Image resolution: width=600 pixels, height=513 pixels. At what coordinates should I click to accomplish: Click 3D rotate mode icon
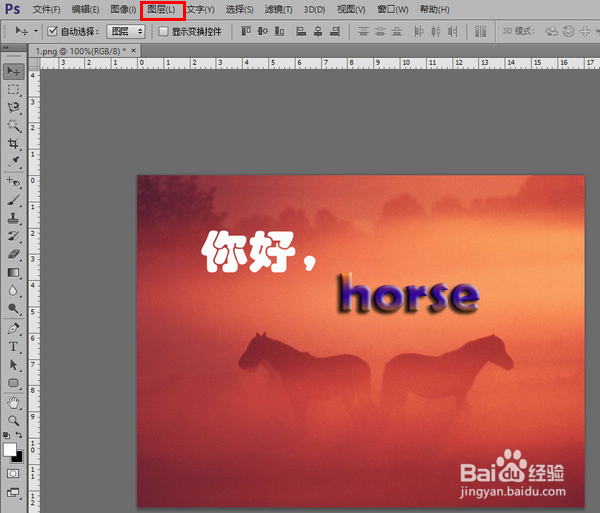click(x=551, y=31)
